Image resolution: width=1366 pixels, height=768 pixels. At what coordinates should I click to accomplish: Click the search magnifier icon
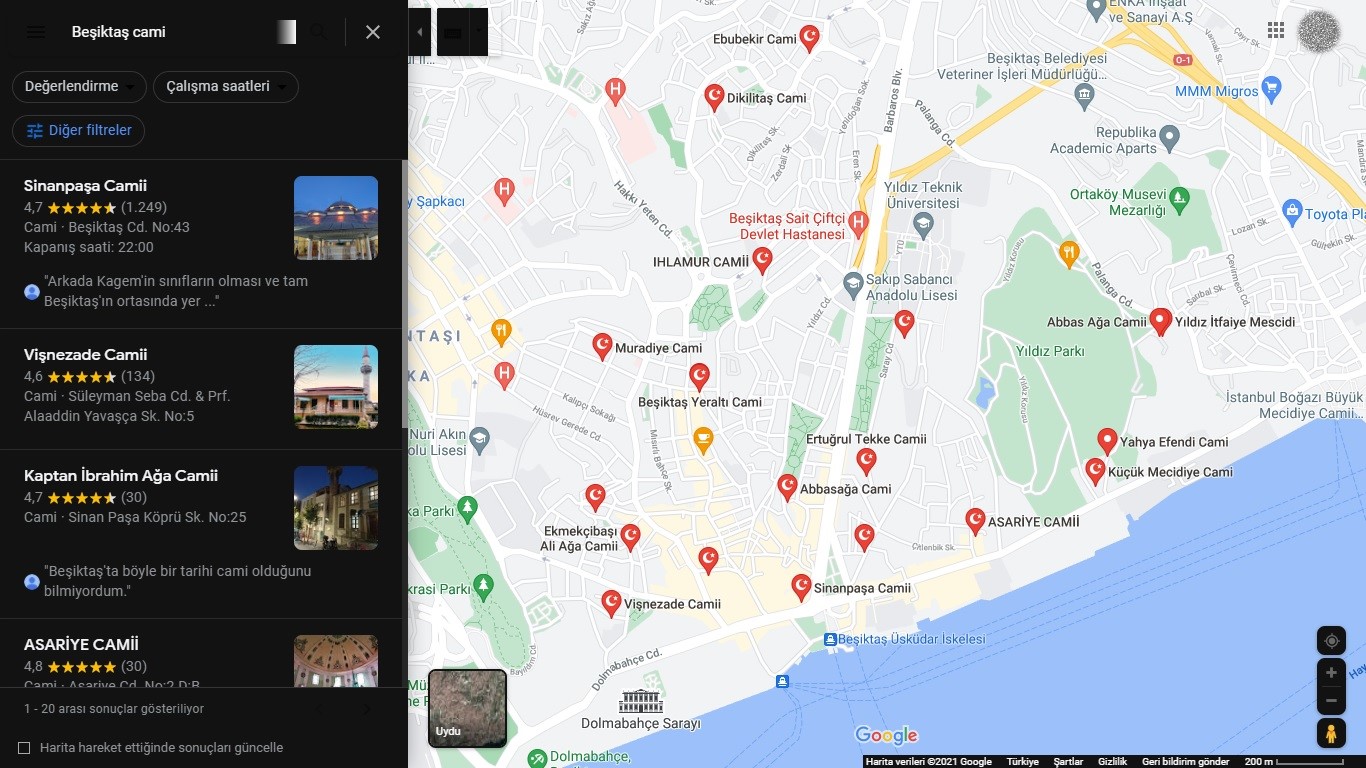(x=318, y=32)
